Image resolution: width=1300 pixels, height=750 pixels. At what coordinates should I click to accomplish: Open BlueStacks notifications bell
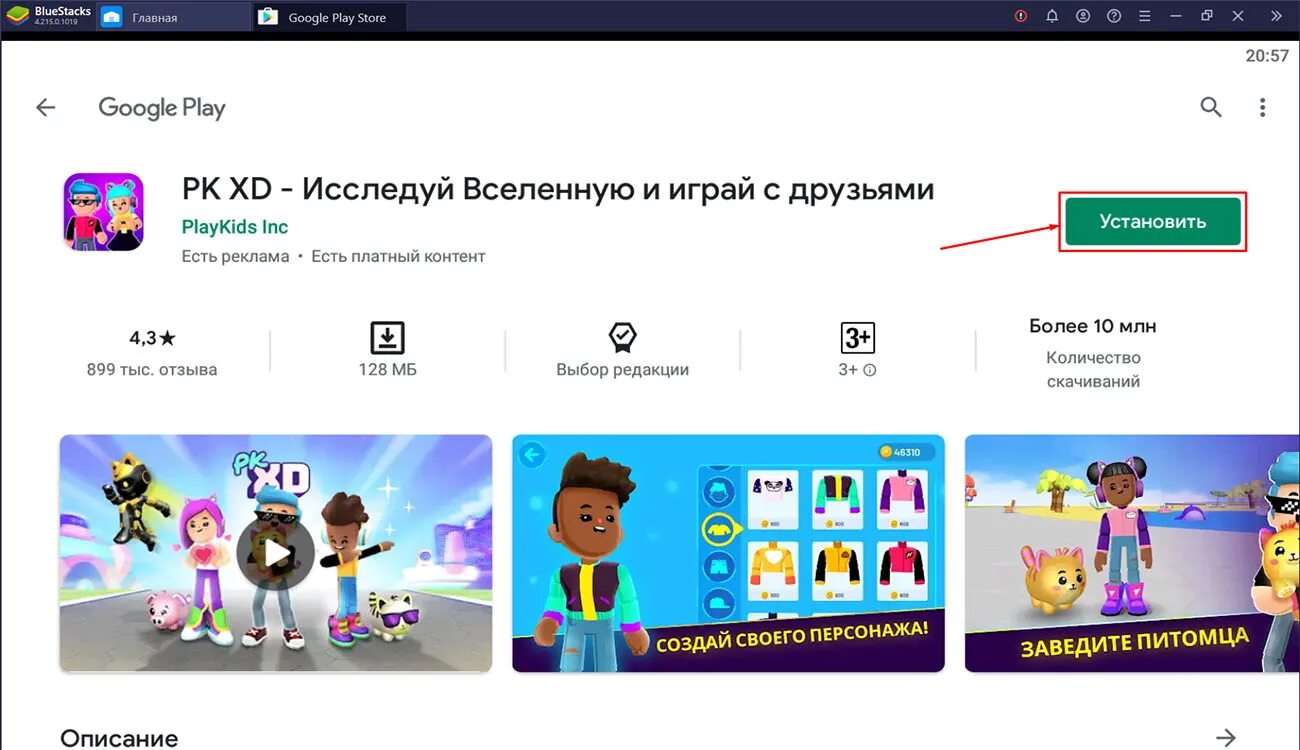coord(1052,16)
